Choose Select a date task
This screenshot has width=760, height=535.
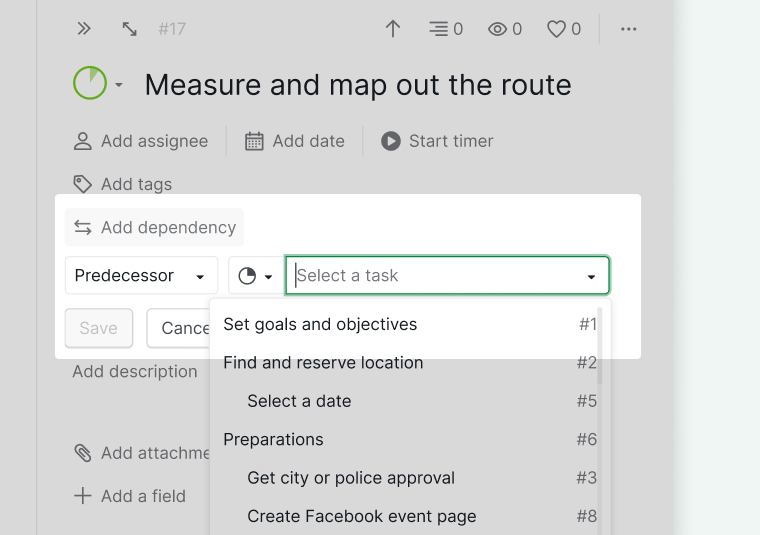[410, 401]
